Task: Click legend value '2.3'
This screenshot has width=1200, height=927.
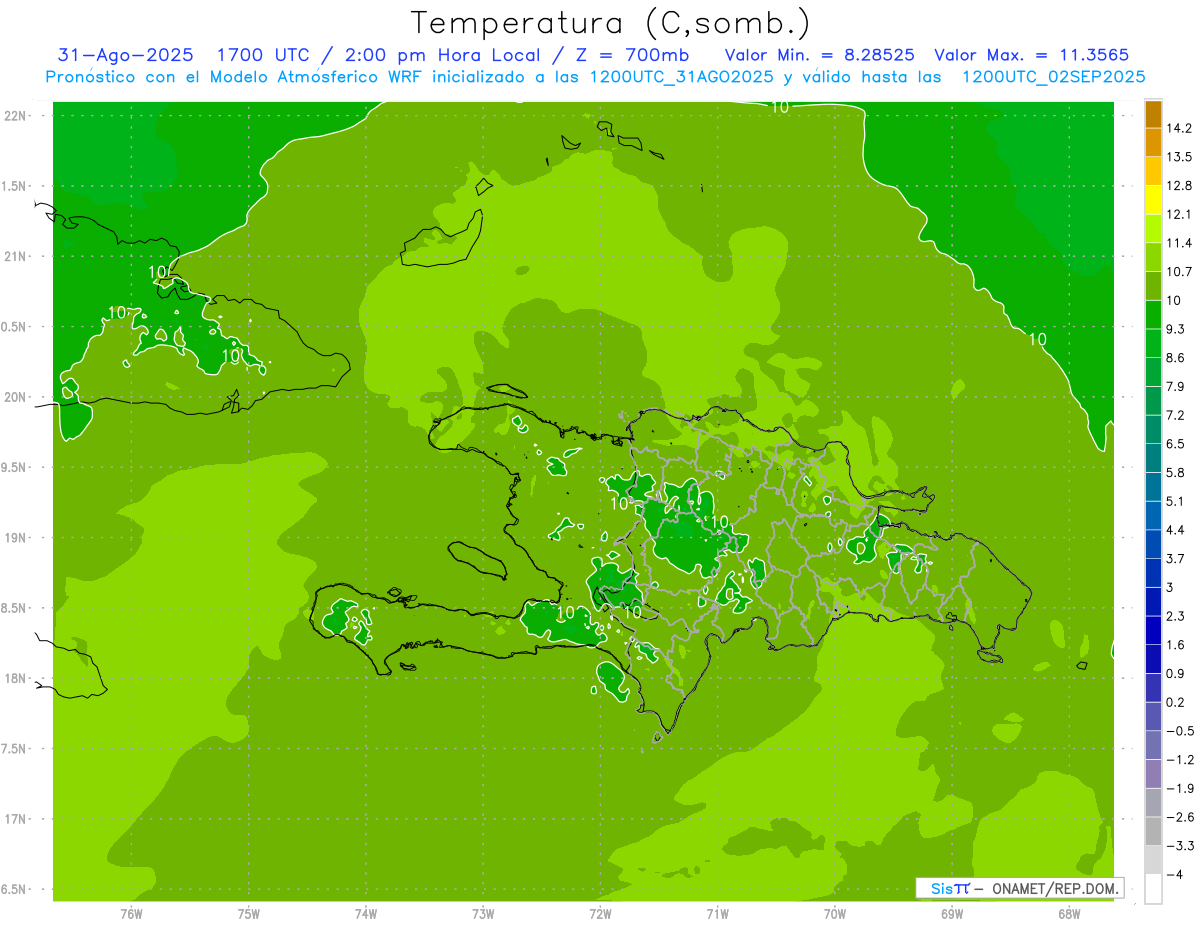Action: click(1175, 617)
